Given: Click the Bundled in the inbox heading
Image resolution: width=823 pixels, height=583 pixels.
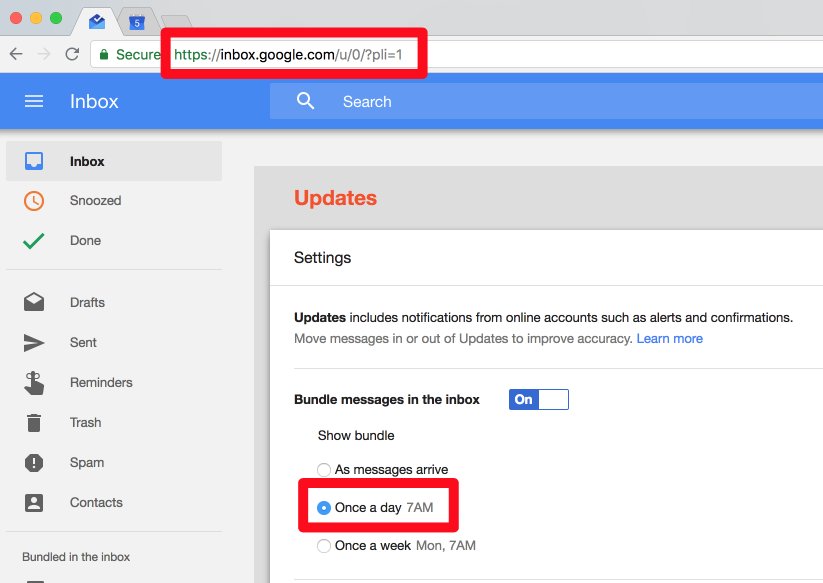Looking at the screenshot, I should point(76,557).
